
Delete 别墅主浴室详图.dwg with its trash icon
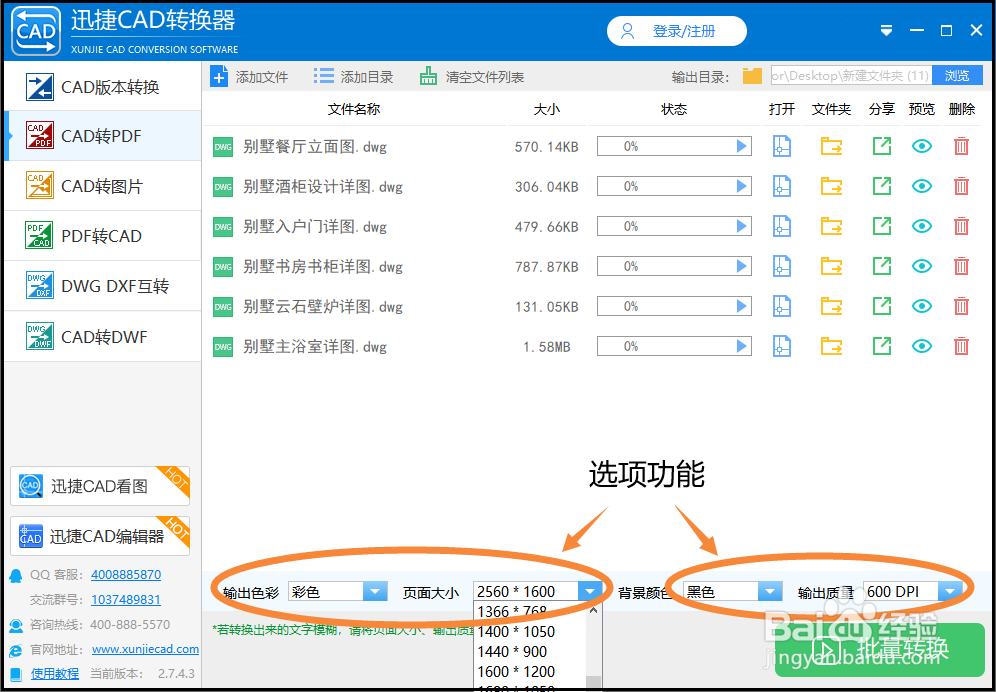coord(961,346)
